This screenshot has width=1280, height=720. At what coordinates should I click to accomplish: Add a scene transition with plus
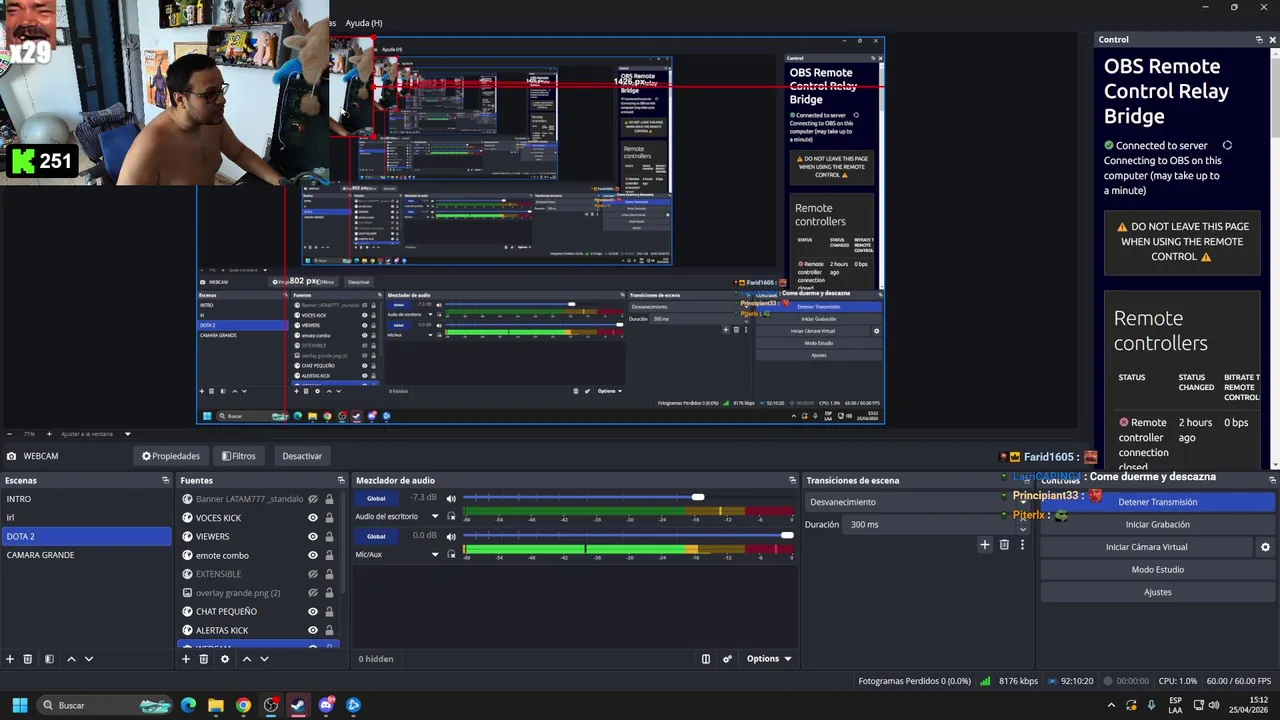click(985, 545)
